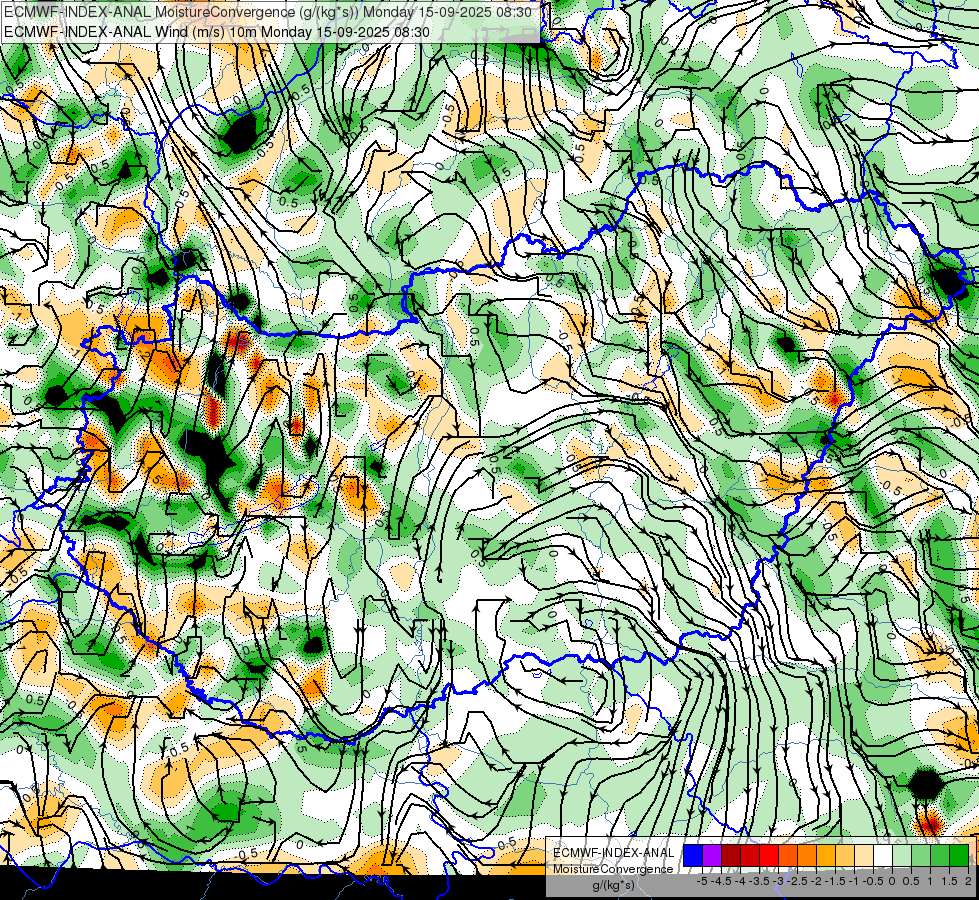Select legend swatch between -2 and -1.5
This screenshot has width=979, height=900.
click(x=825, y=855)
